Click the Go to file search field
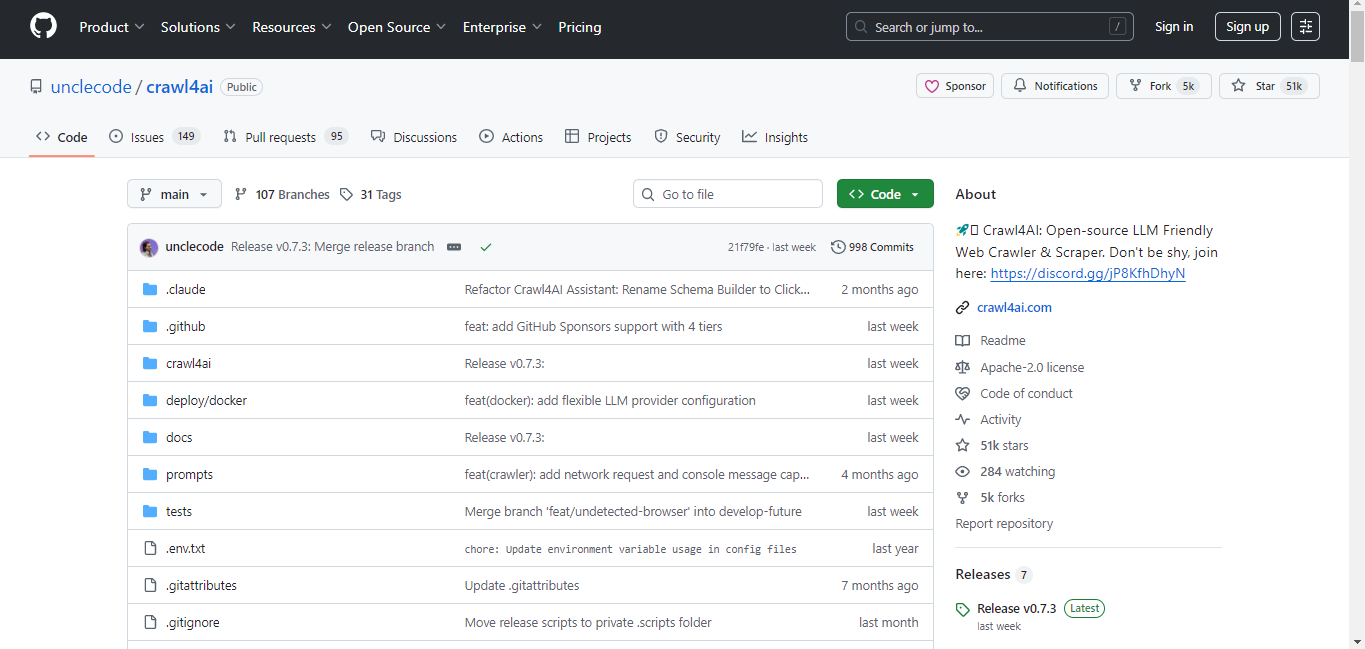 [x=727, y=193]
